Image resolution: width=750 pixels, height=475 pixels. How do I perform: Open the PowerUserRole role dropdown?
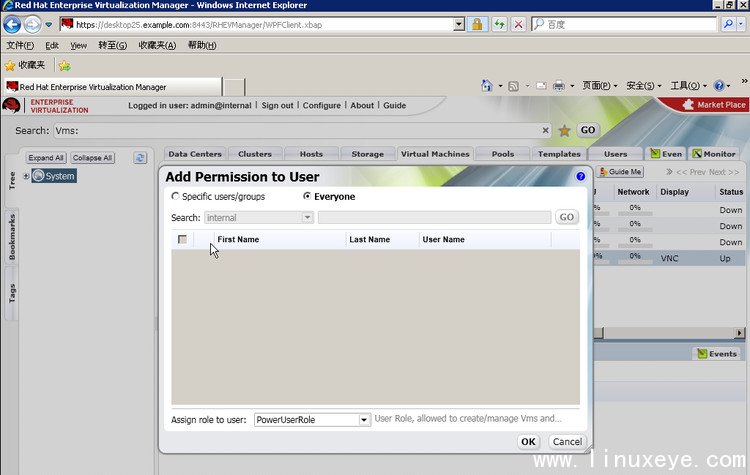coord(364,420)
